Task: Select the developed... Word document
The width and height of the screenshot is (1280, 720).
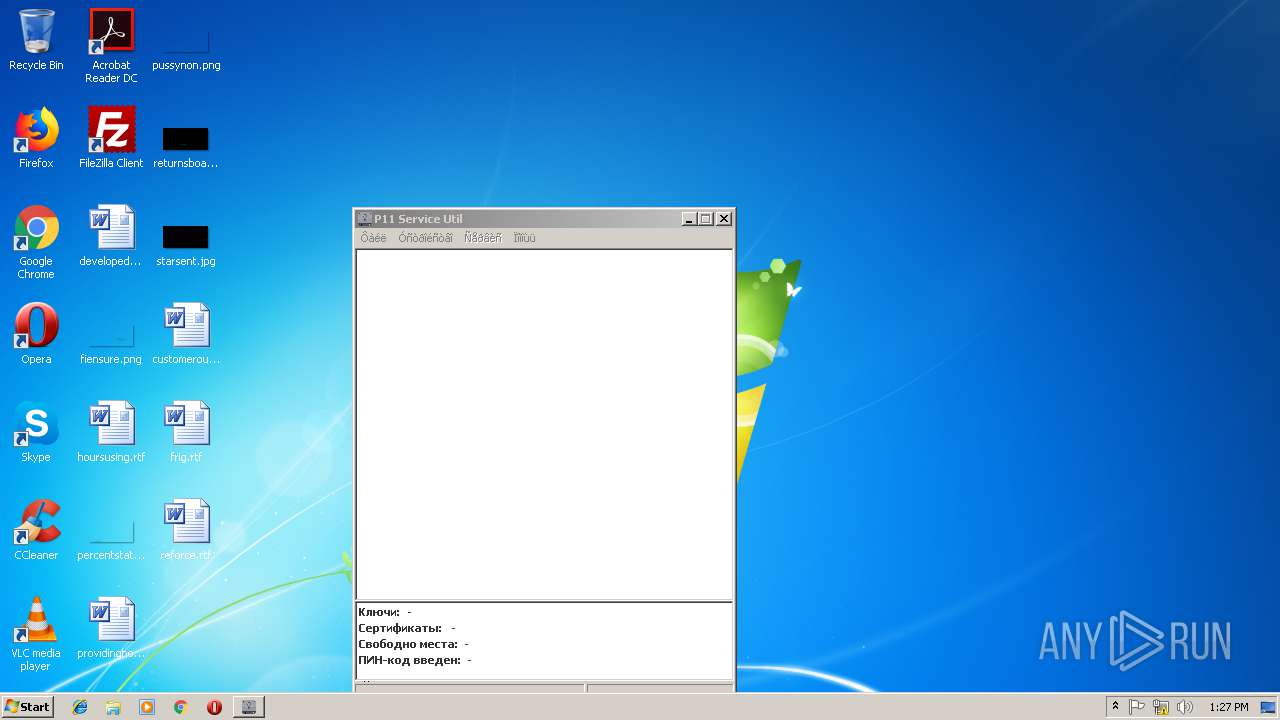Action: [111, 237]
